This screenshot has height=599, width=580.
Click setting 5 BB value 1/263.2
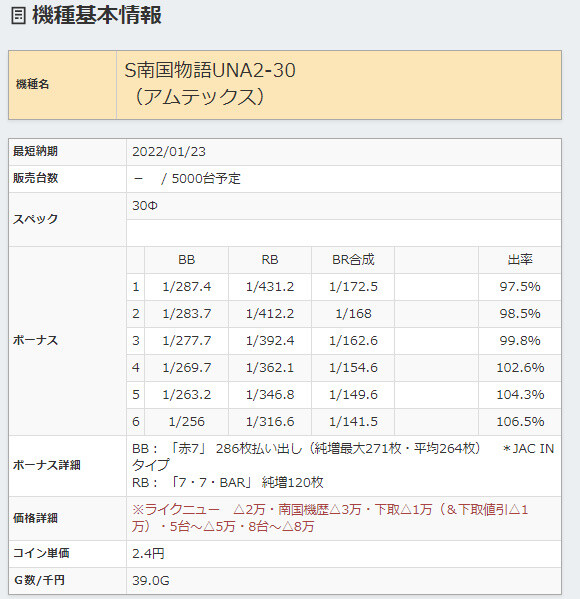186,394
